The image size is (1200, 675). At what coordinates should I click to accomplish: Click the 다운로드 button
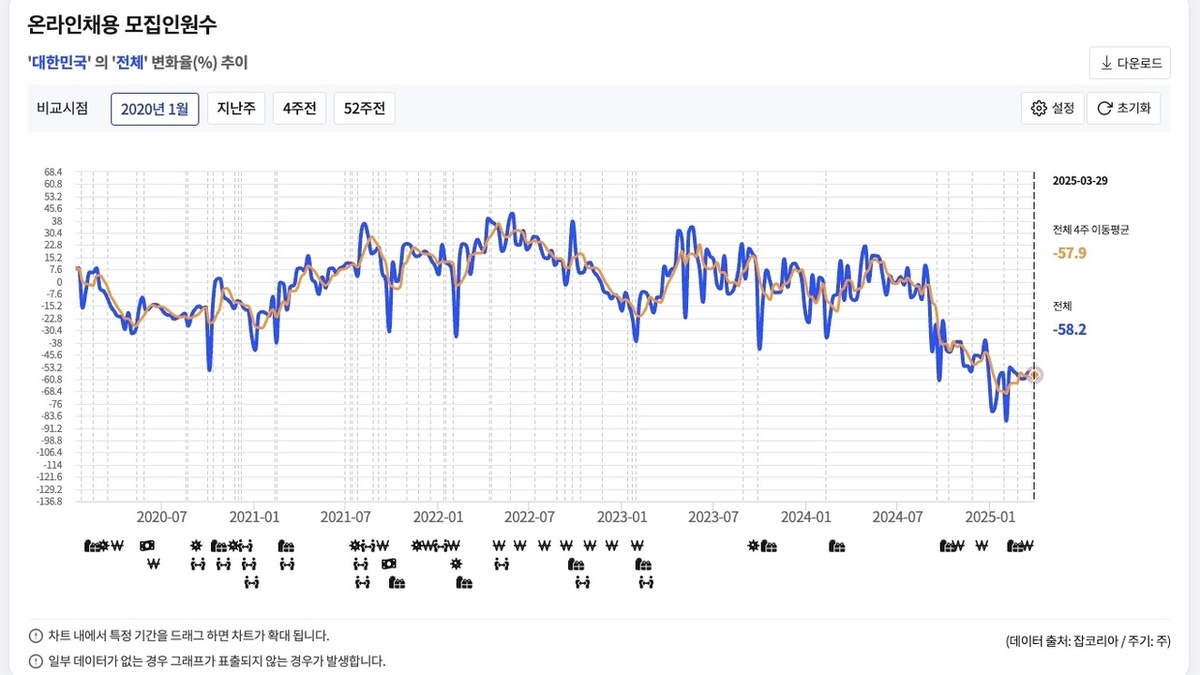pyautogui.click(x=1128, y=62)
